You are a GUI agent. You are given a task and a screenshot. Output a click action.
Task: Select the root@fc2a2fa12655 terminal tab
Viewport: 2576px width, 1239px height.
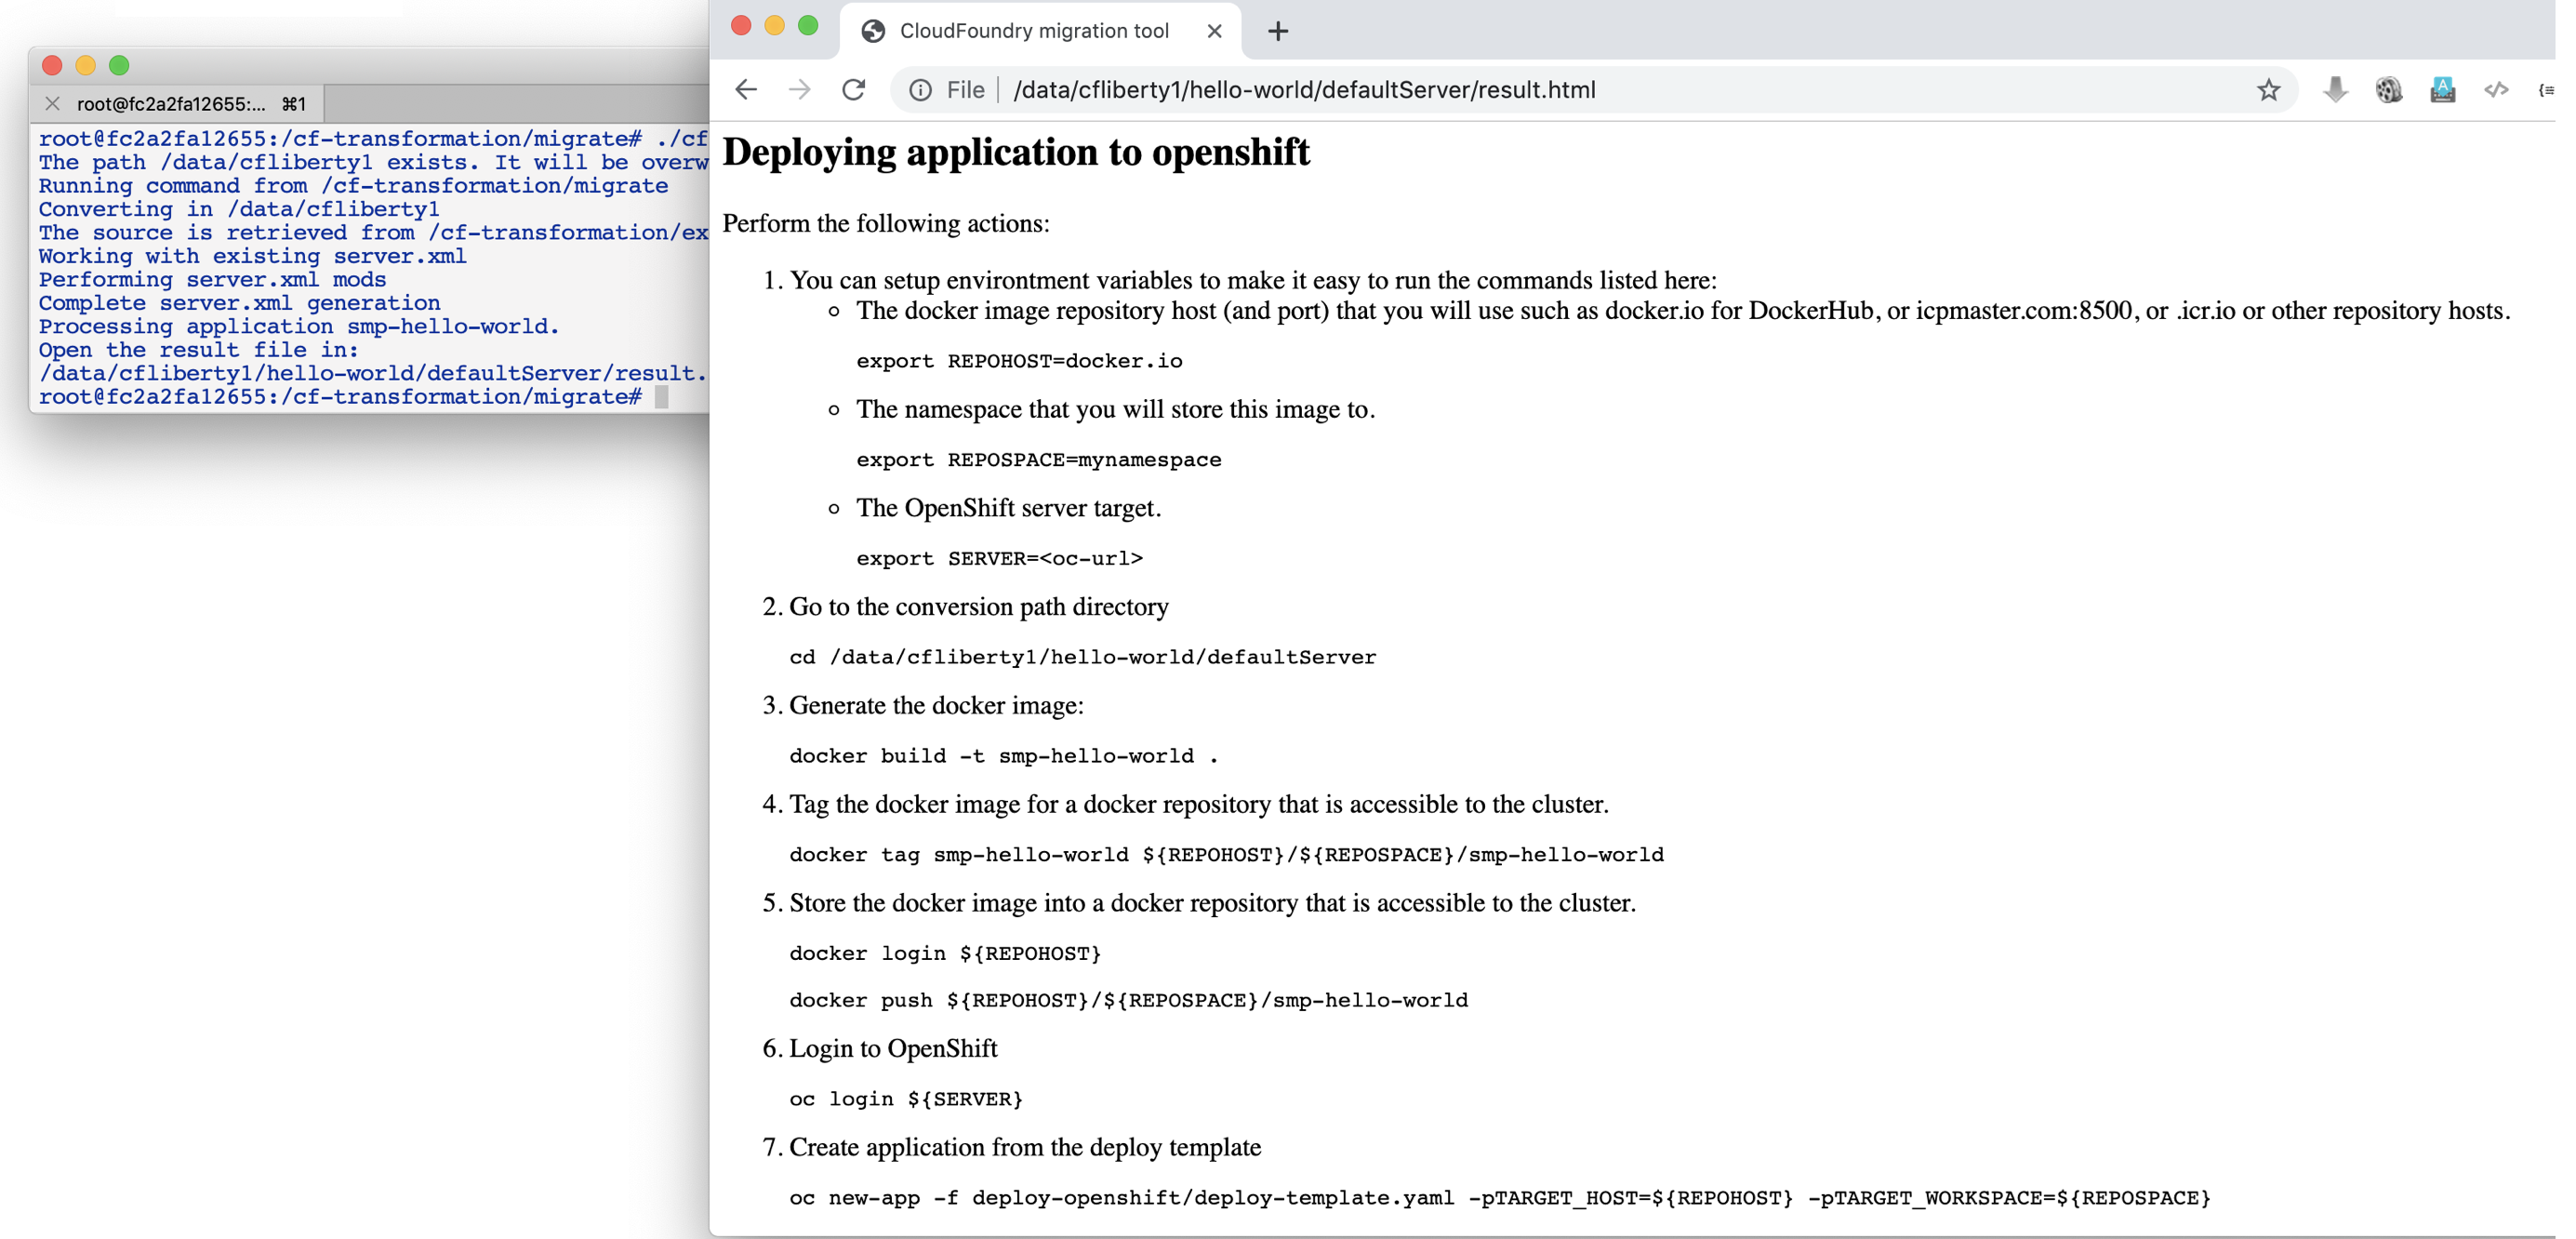171,104
